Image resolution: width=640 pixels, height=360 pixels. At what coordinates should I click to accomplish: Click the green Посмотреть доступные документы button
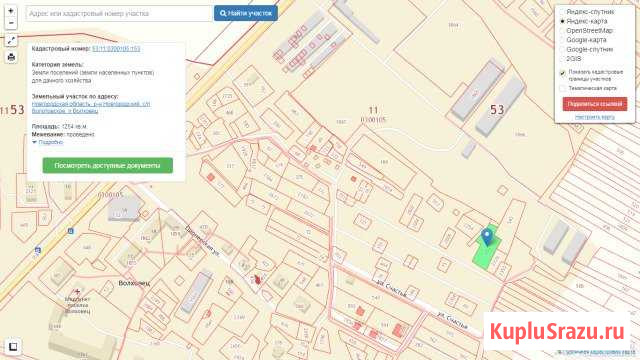[108, 166]
